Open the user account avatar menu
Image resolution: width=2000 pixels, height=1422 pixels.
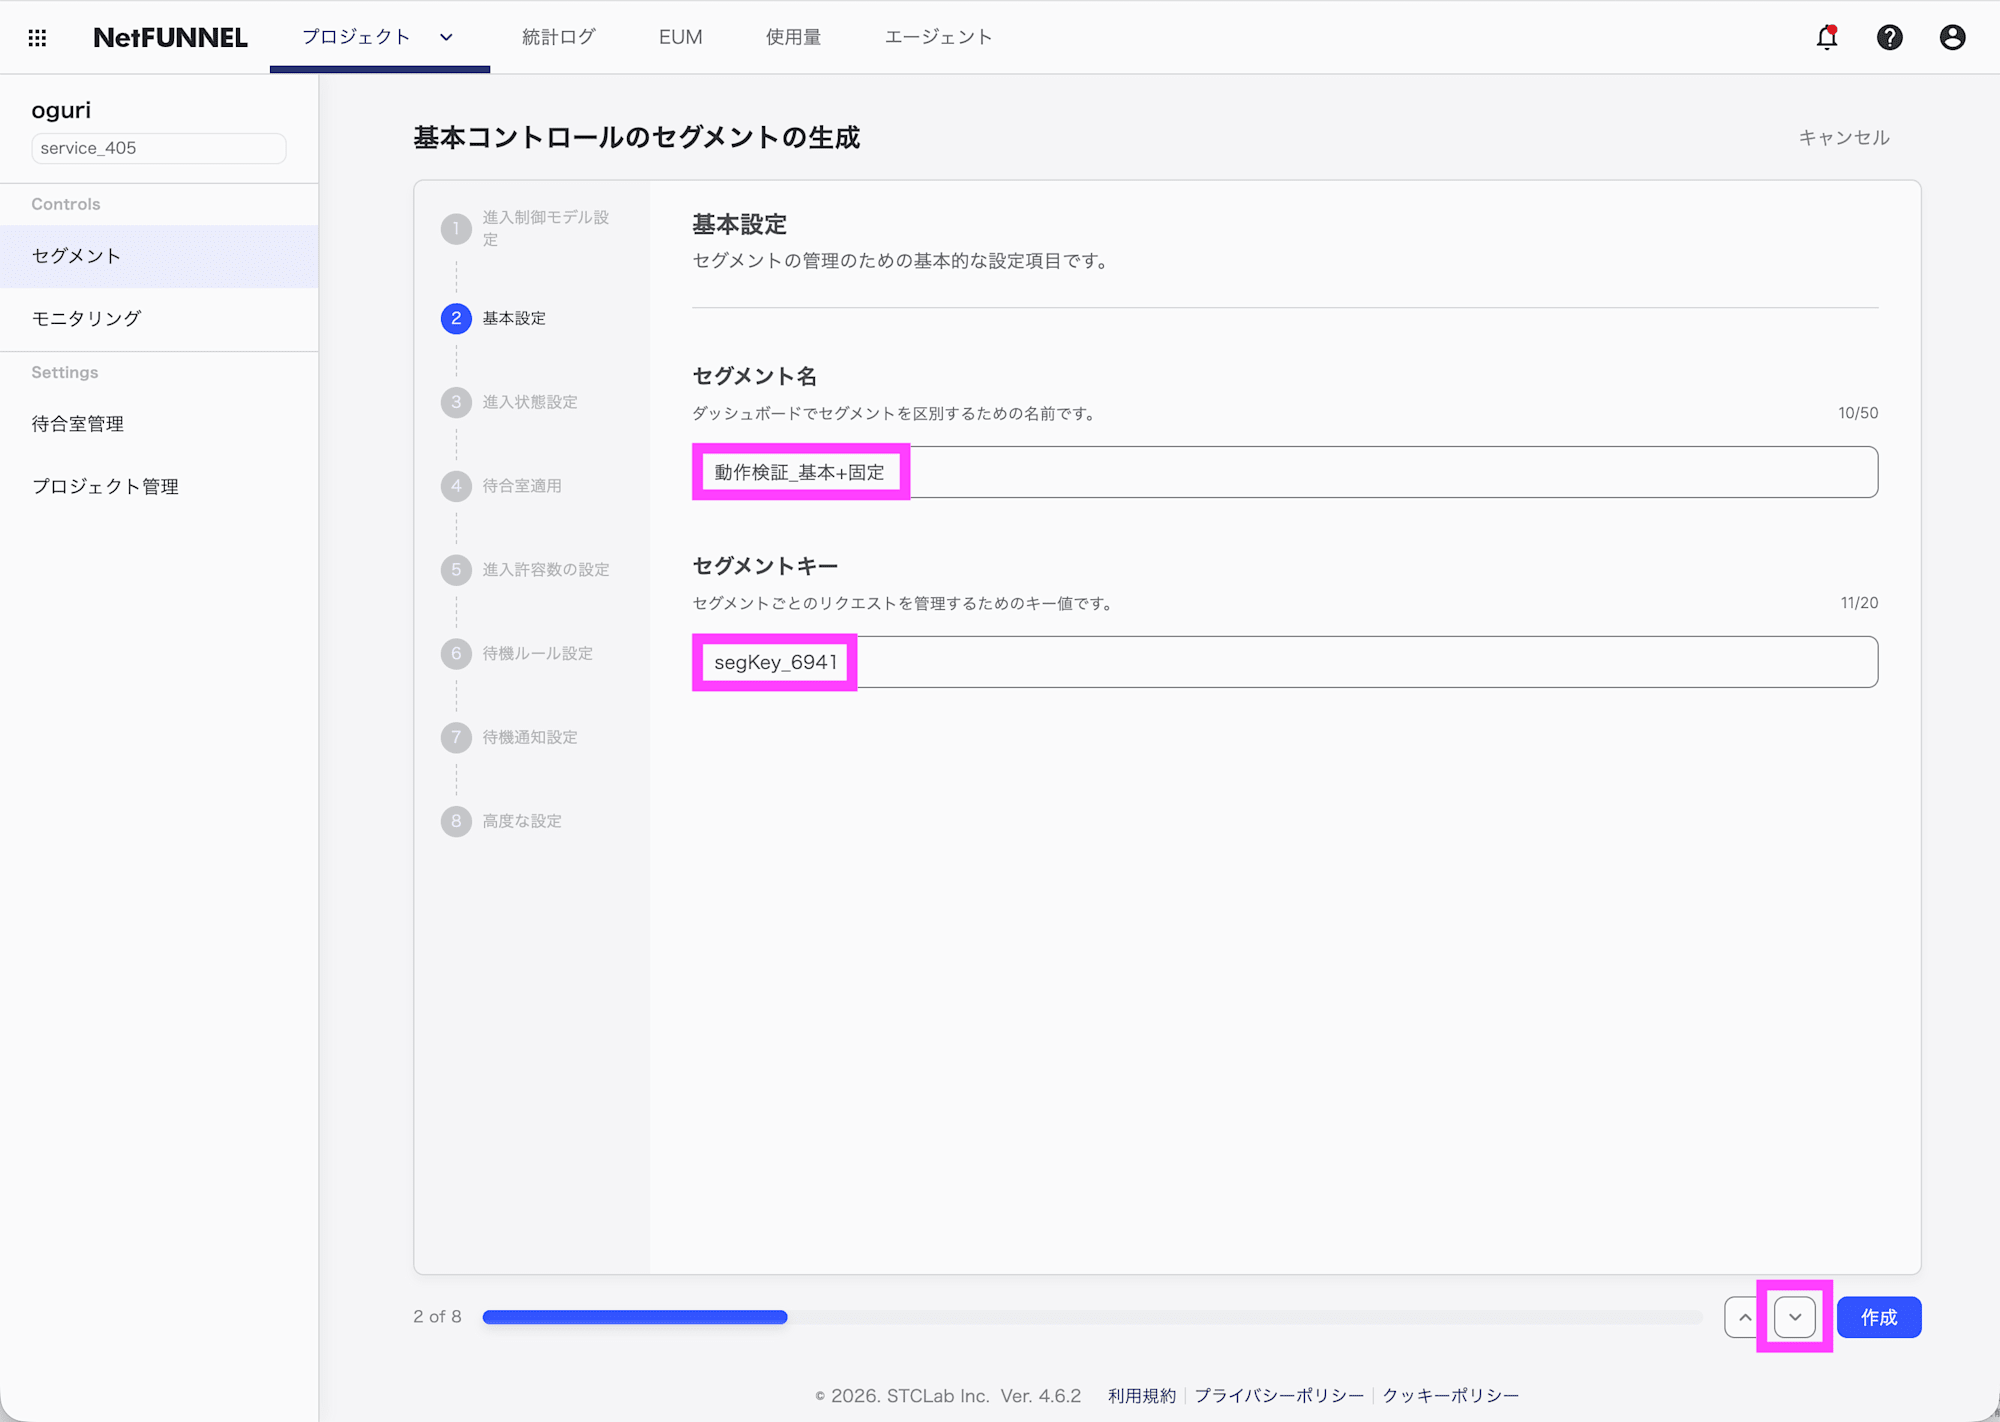1952,37
